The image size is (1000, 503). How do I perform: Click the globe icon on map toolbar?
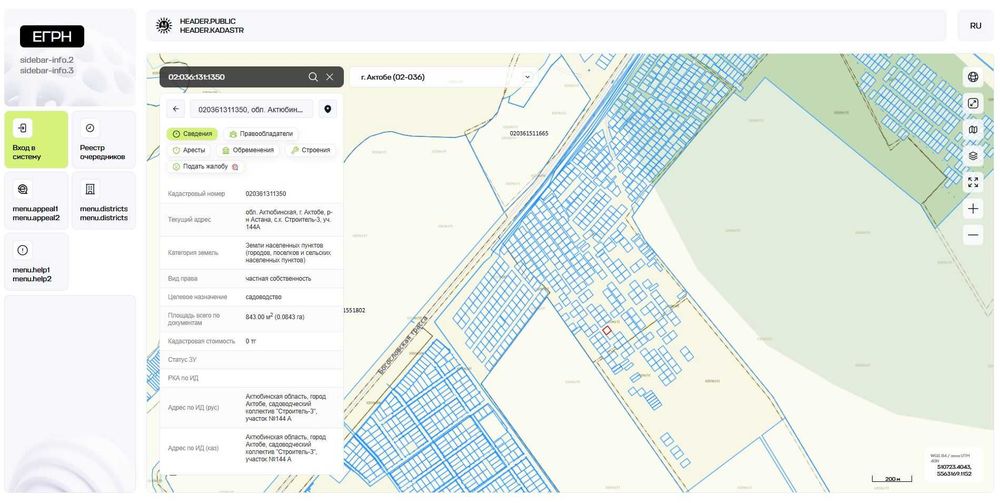(973, 77)
